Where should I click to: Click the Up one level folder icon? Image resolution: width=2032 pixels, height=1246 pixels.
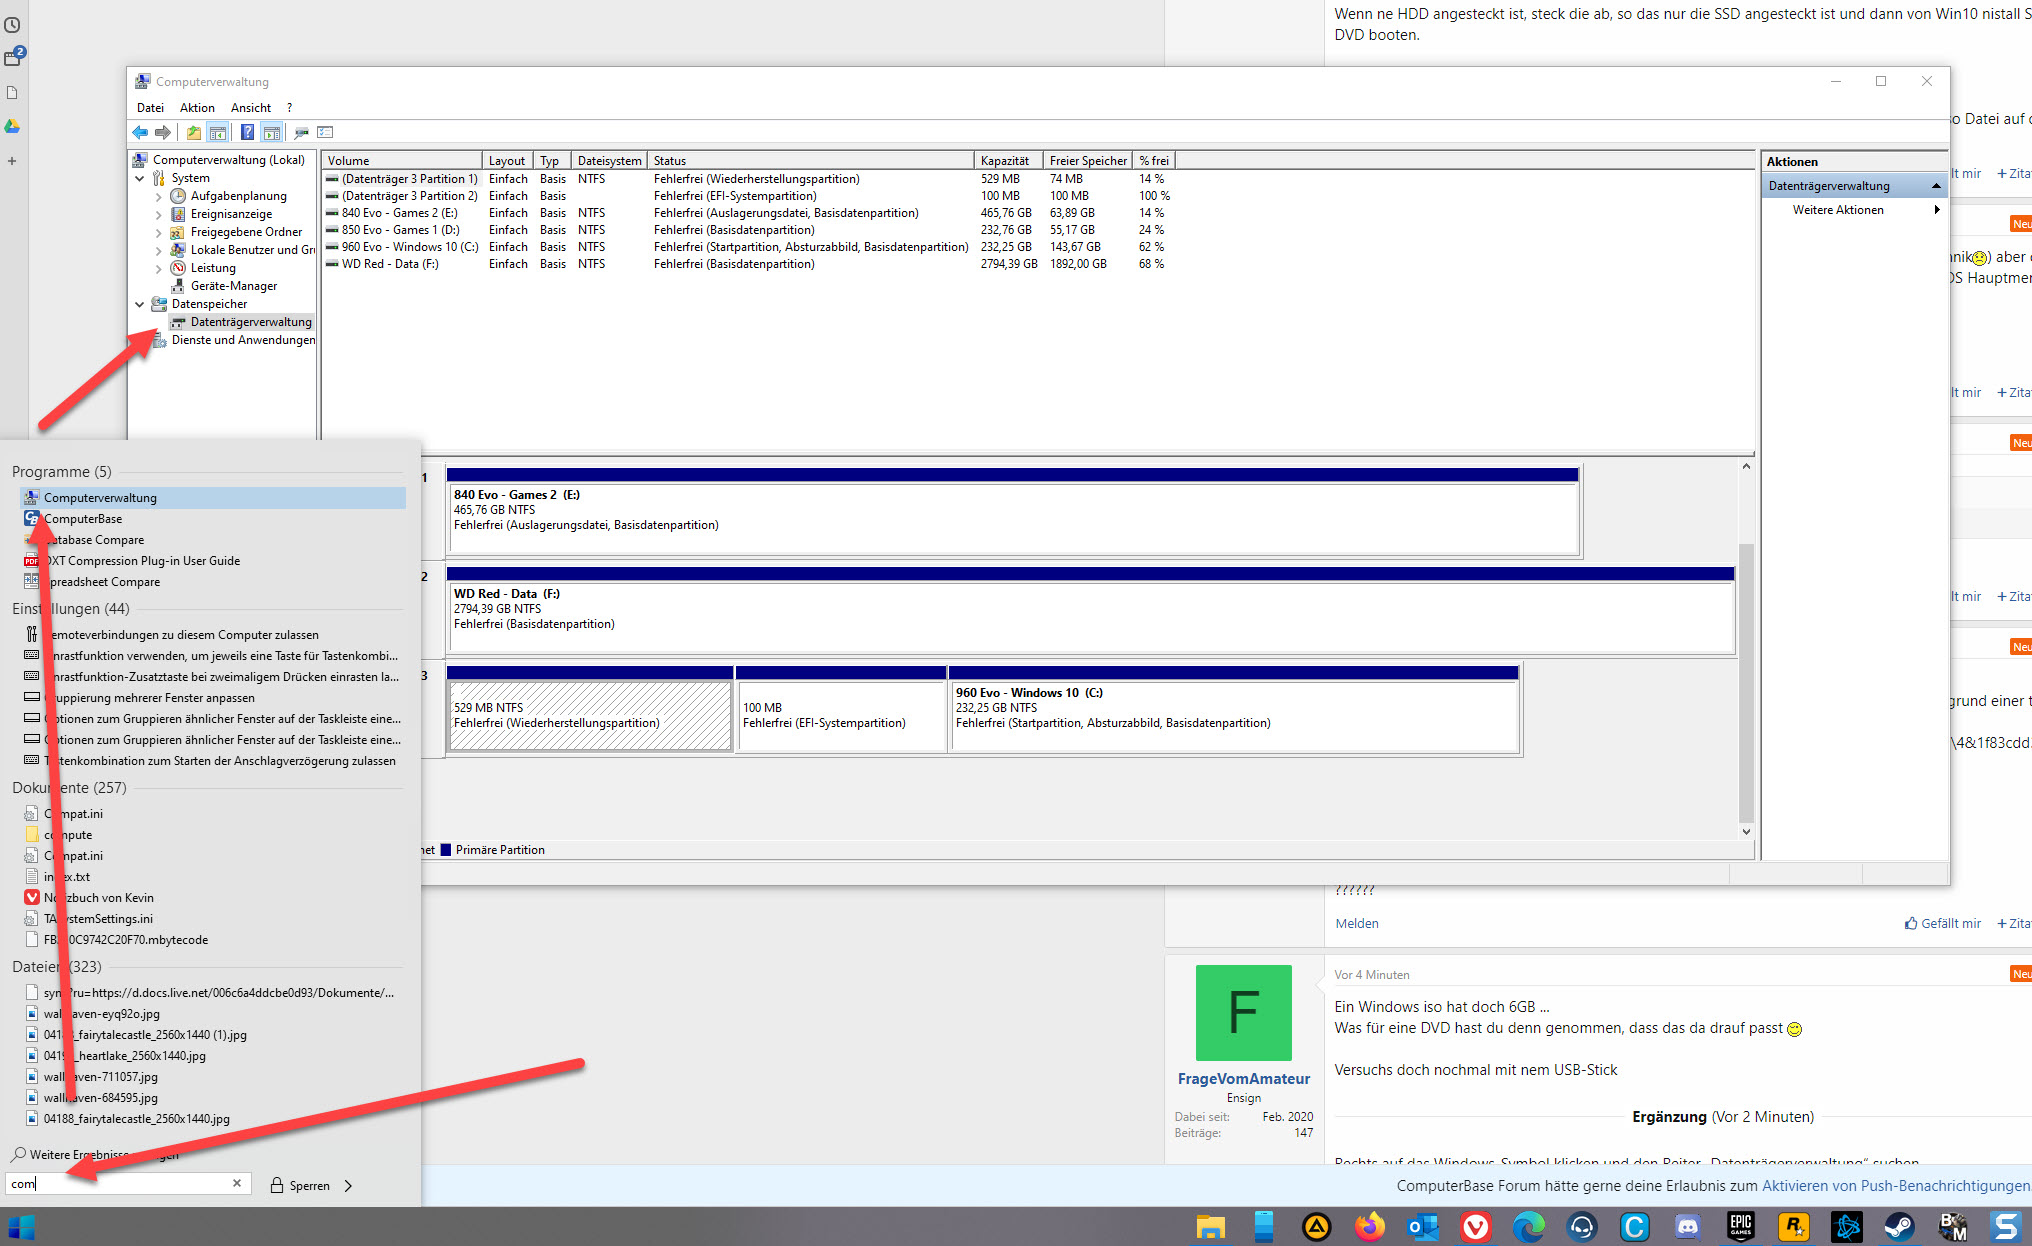pyautogui.click(x=193, y=132)
